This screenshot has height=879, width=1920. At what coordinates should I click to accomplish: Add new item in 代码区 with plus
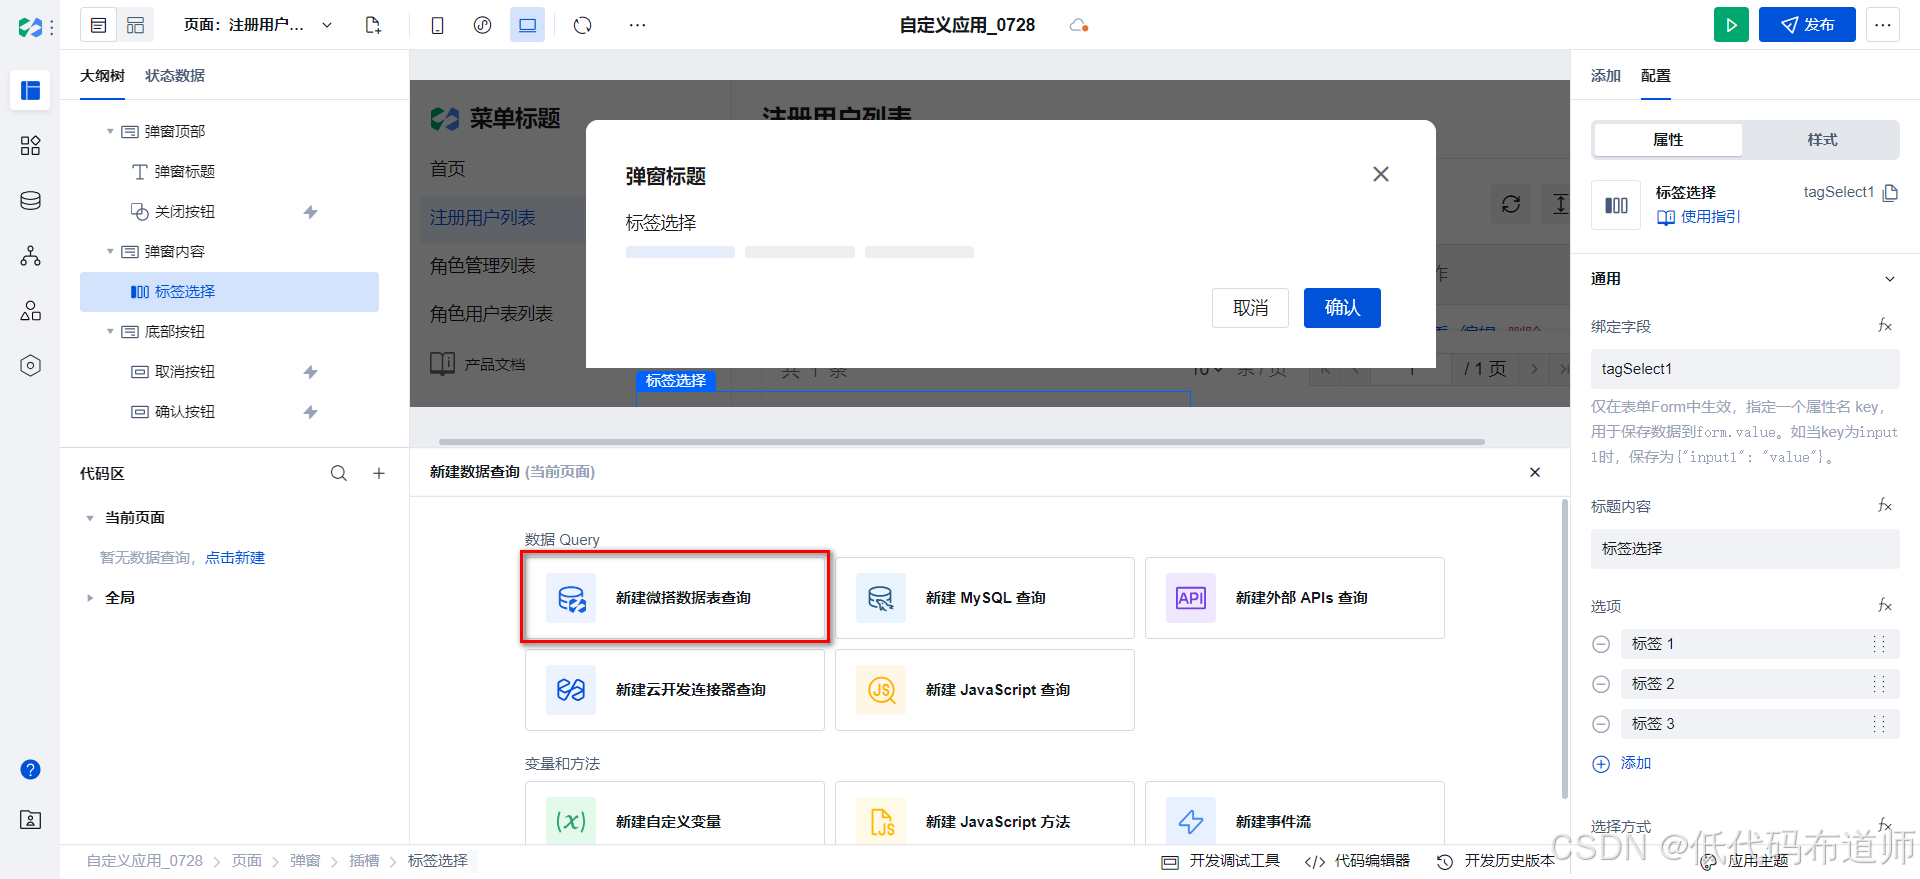click(x=379, y=473)
